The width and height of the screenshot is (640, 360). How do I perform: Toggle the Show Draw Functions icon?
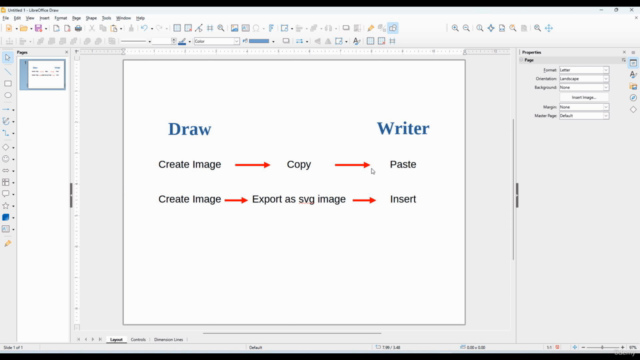tap(393, 28)
